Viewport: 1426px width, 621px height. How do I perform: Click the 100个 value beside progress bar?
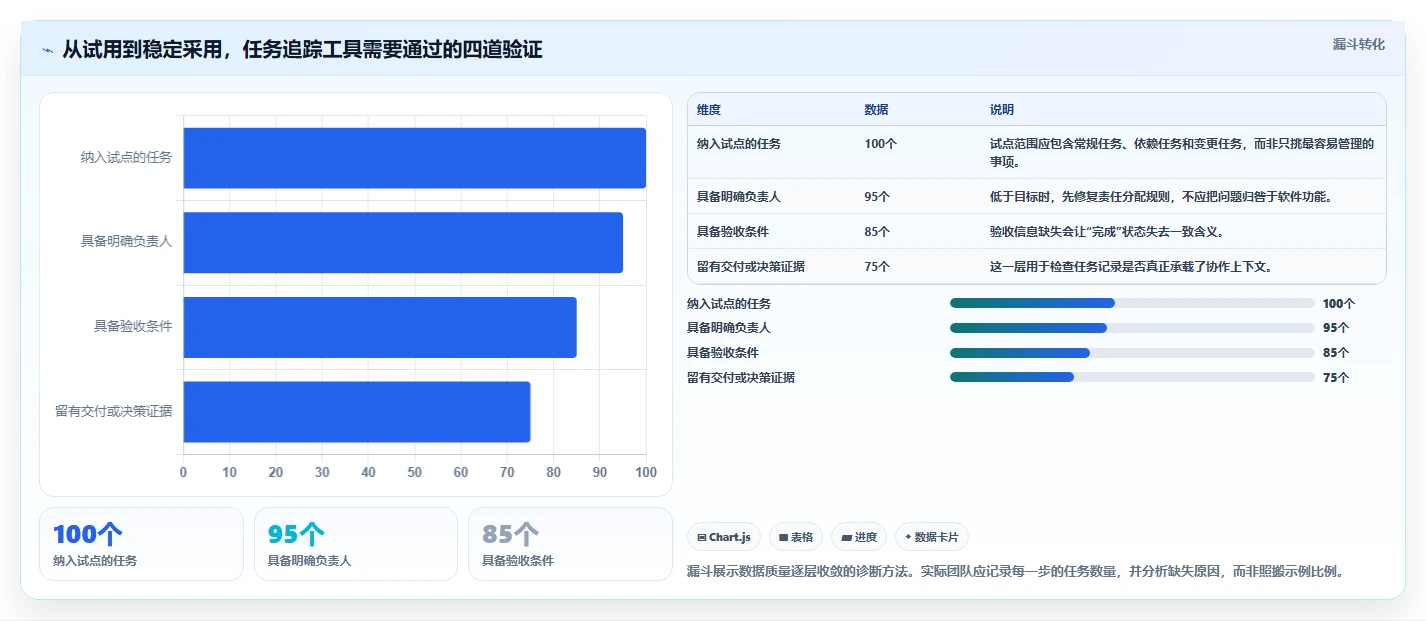point(1339,304)
